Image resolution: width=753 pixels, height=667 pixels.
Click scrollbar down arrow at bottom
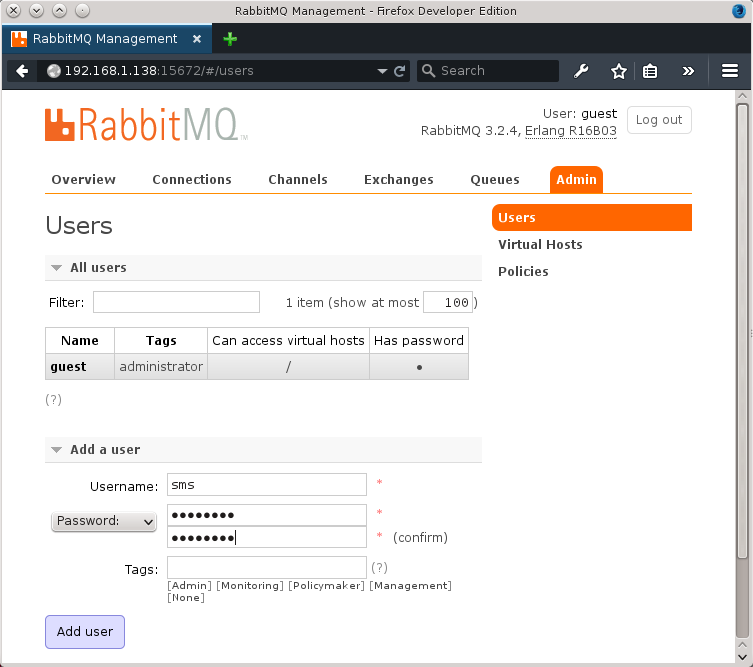(742, 656)
